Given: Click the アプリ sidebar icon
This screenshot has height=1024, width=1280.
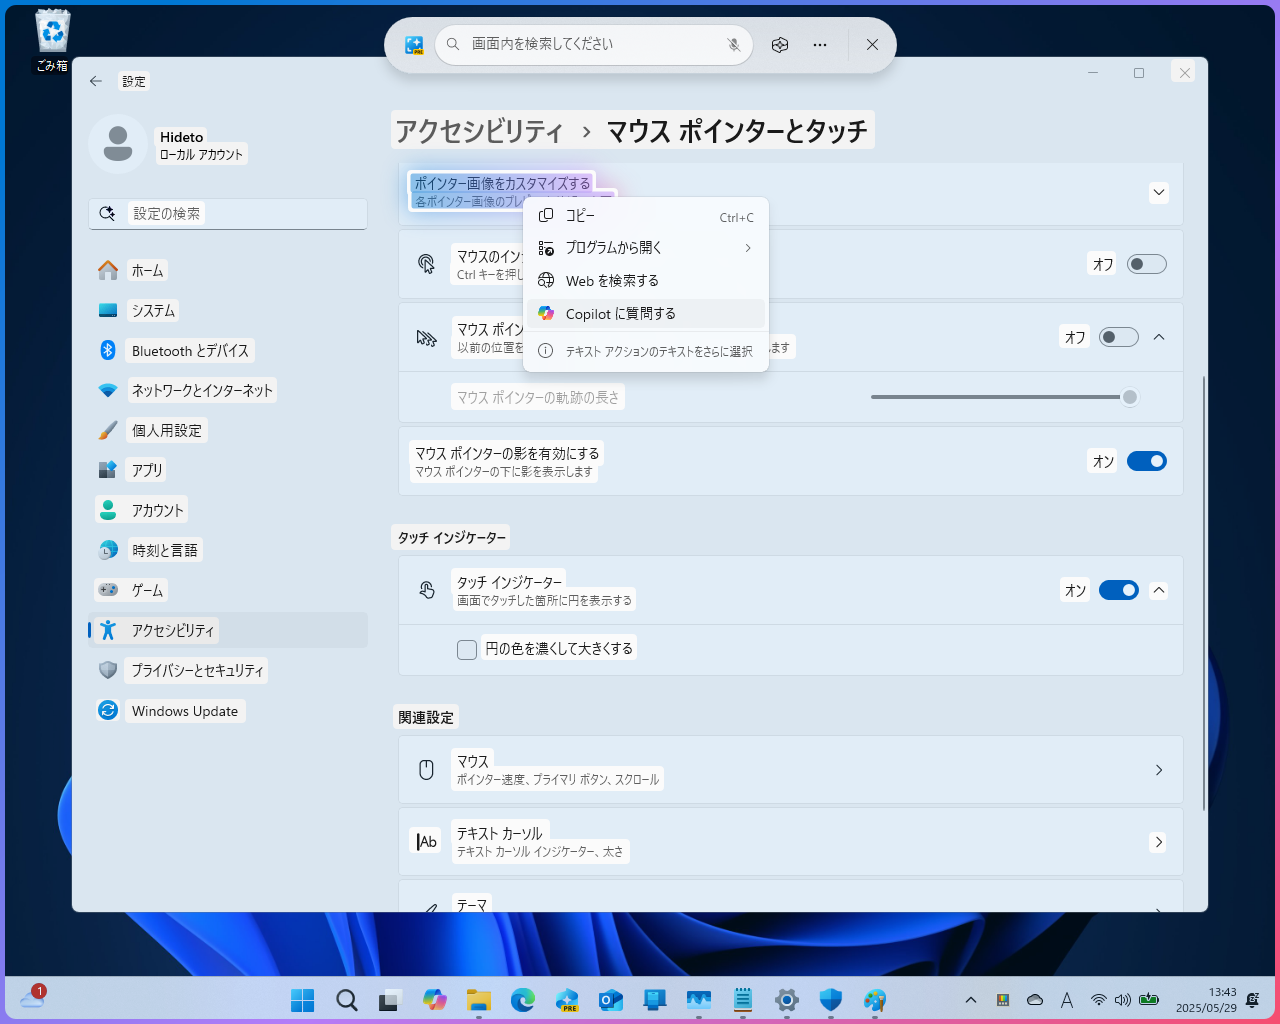Looking at the screenshot, I should tap(108, 470).
